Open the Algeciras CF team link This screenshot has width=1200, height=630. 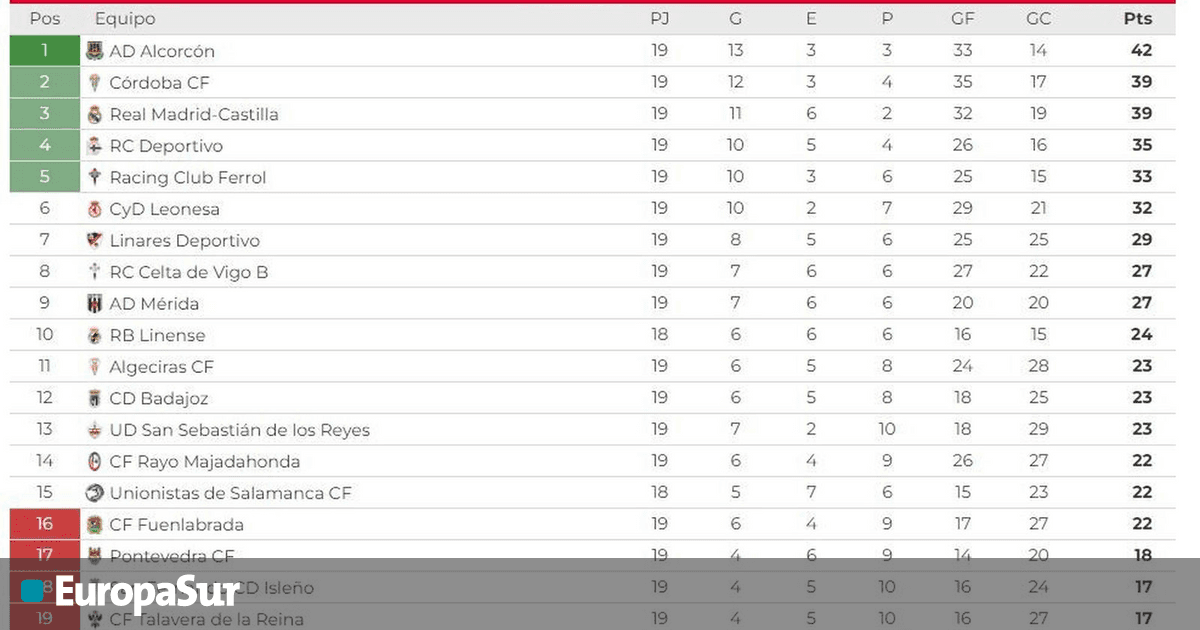(161, 367)
